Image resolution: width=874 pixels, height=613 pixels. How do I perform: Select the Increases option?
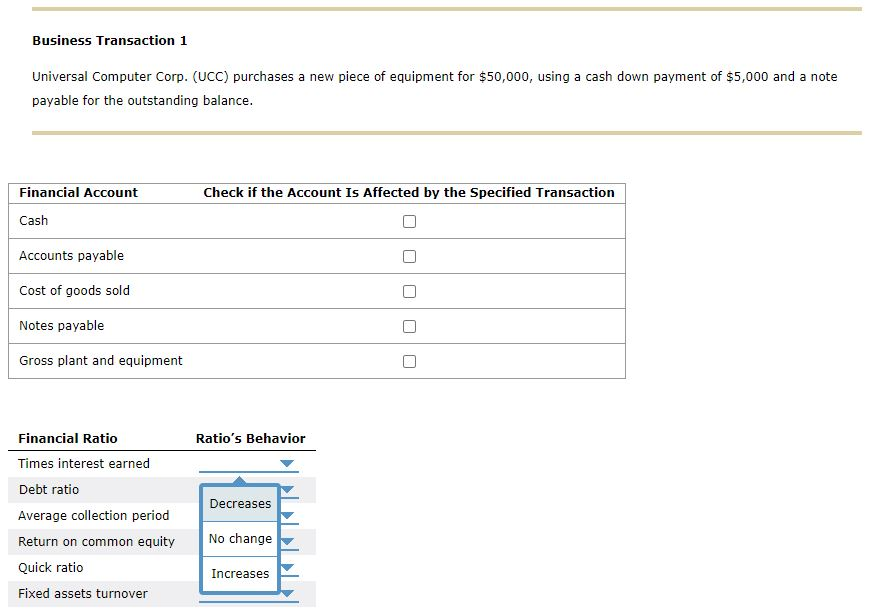coord(239,572)
